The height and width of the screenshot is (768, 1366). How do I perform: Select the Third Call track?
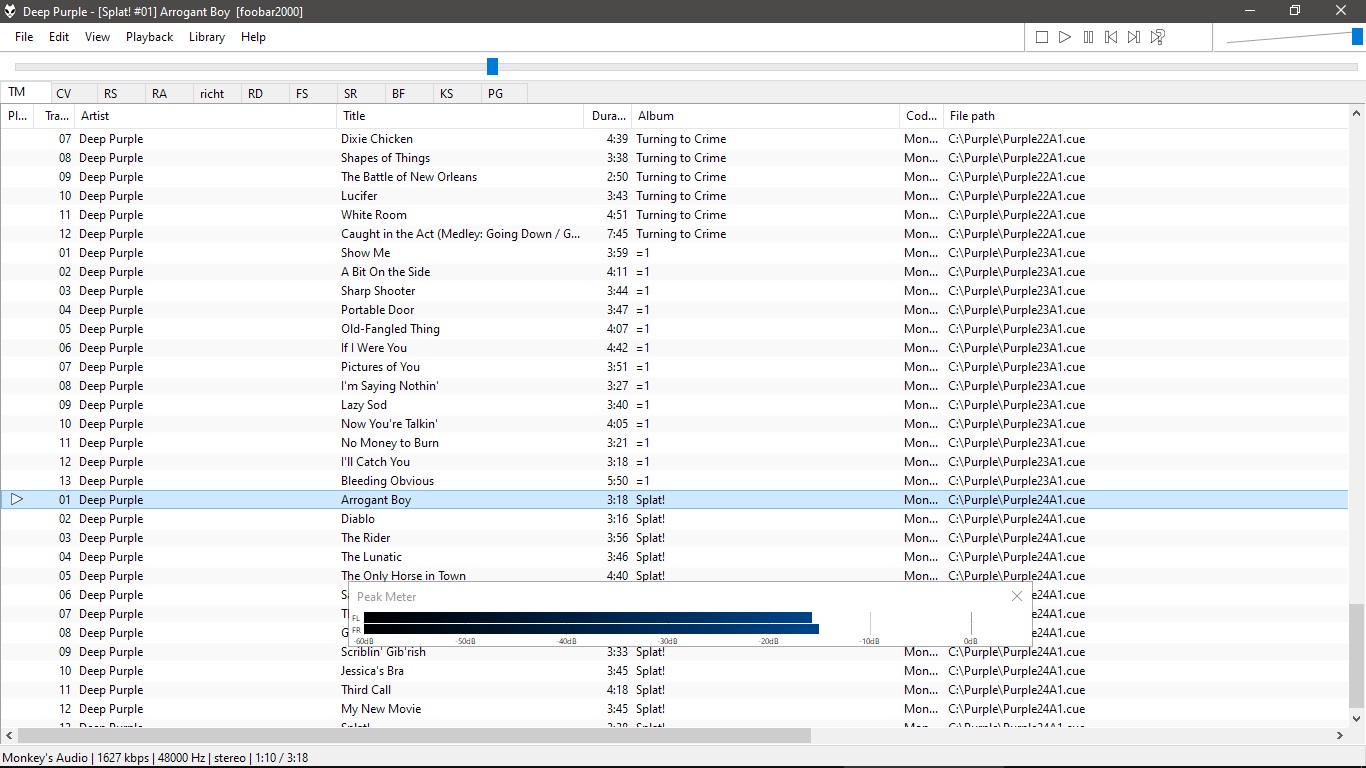click(x=674, y=690)
